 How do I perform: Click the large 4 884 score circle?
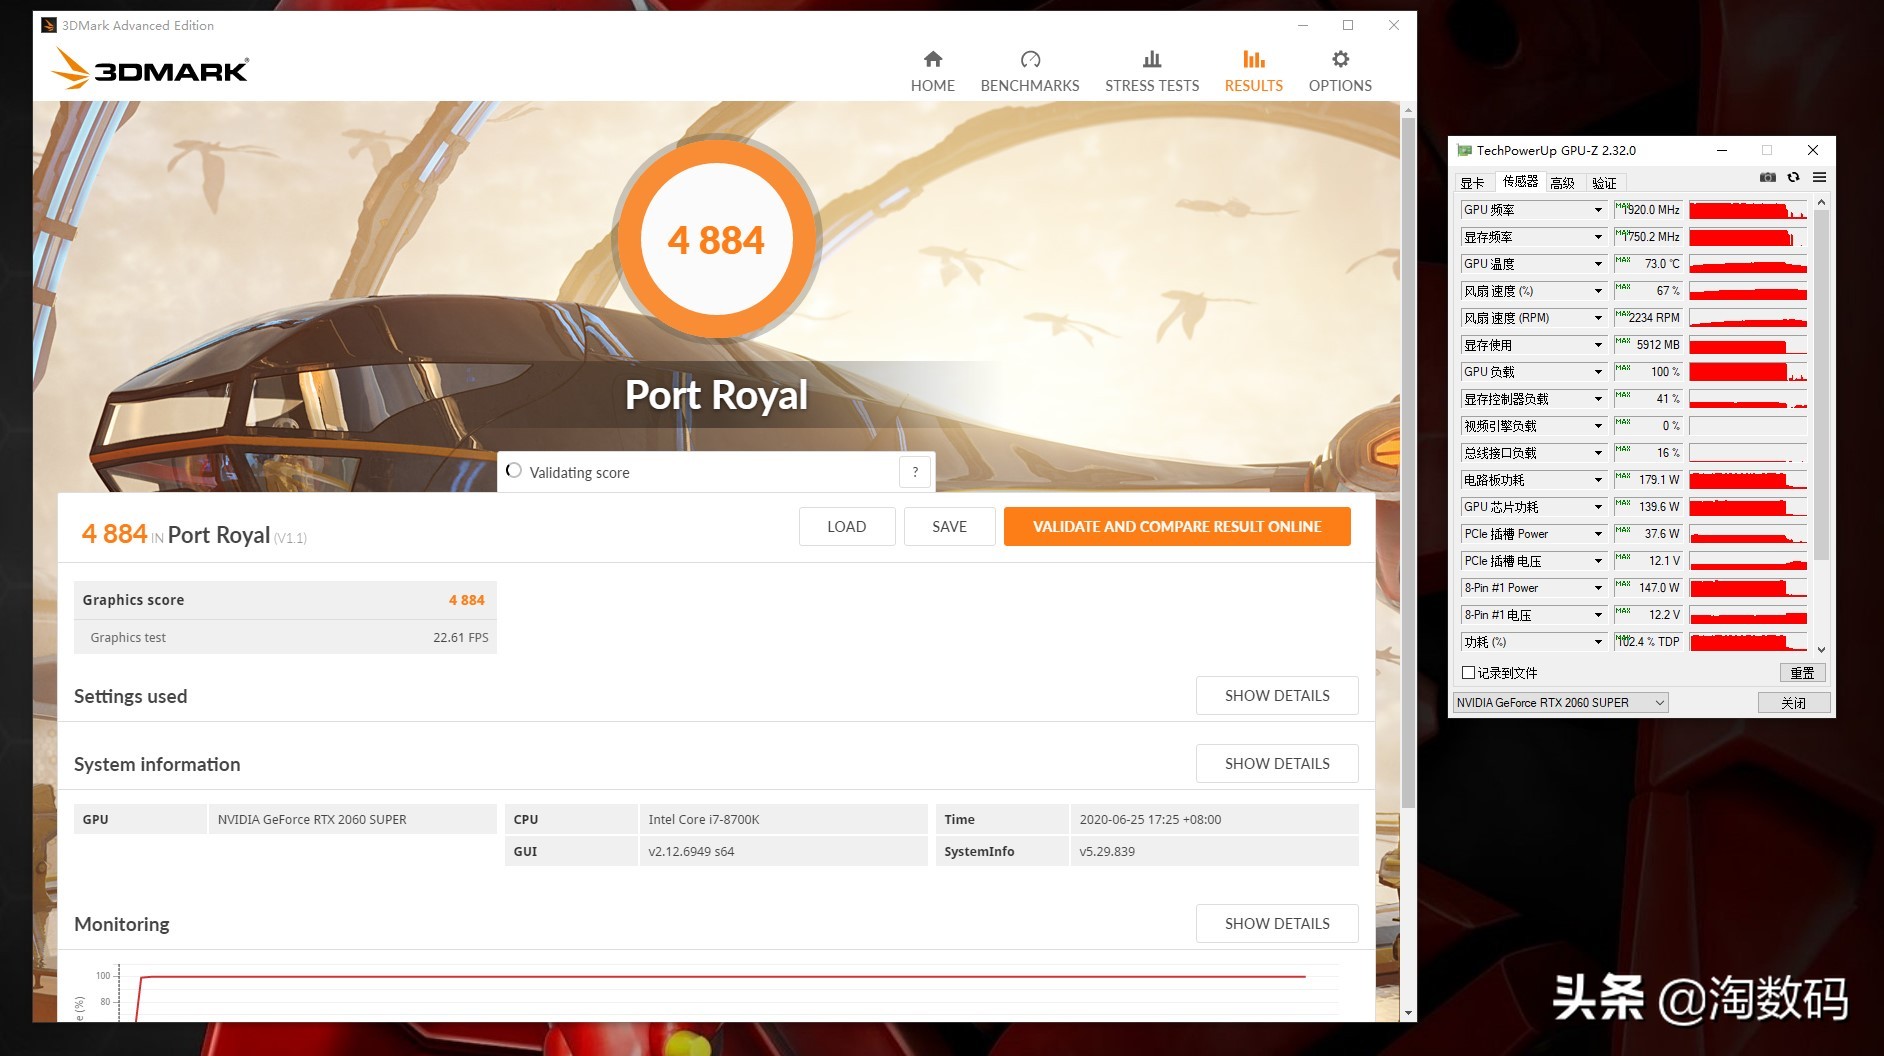click(717, 239)
